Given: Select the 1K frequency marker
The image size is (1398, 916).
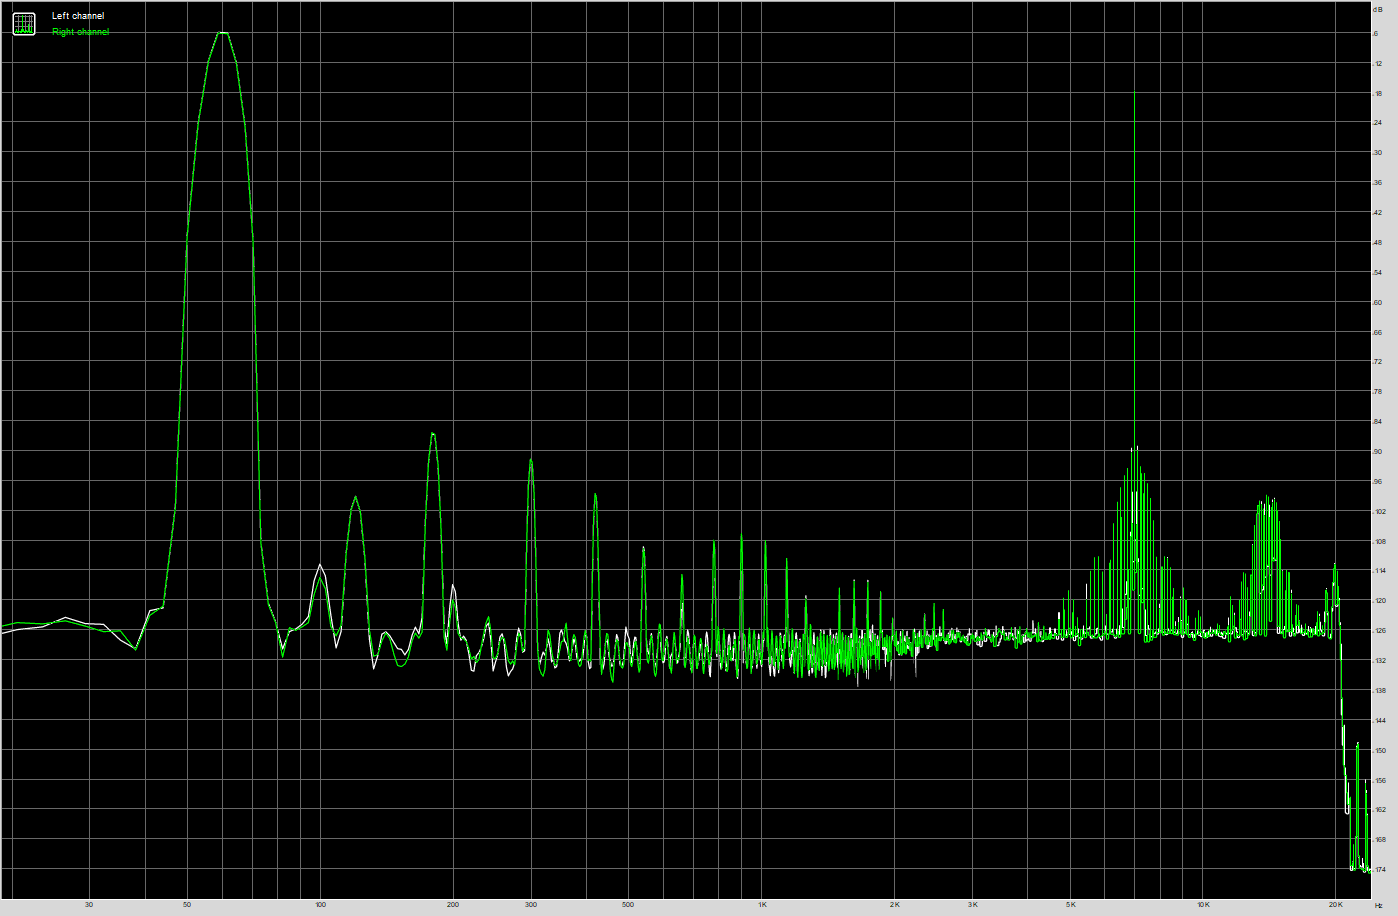Looking at the screenshot, I should (763, 903).
